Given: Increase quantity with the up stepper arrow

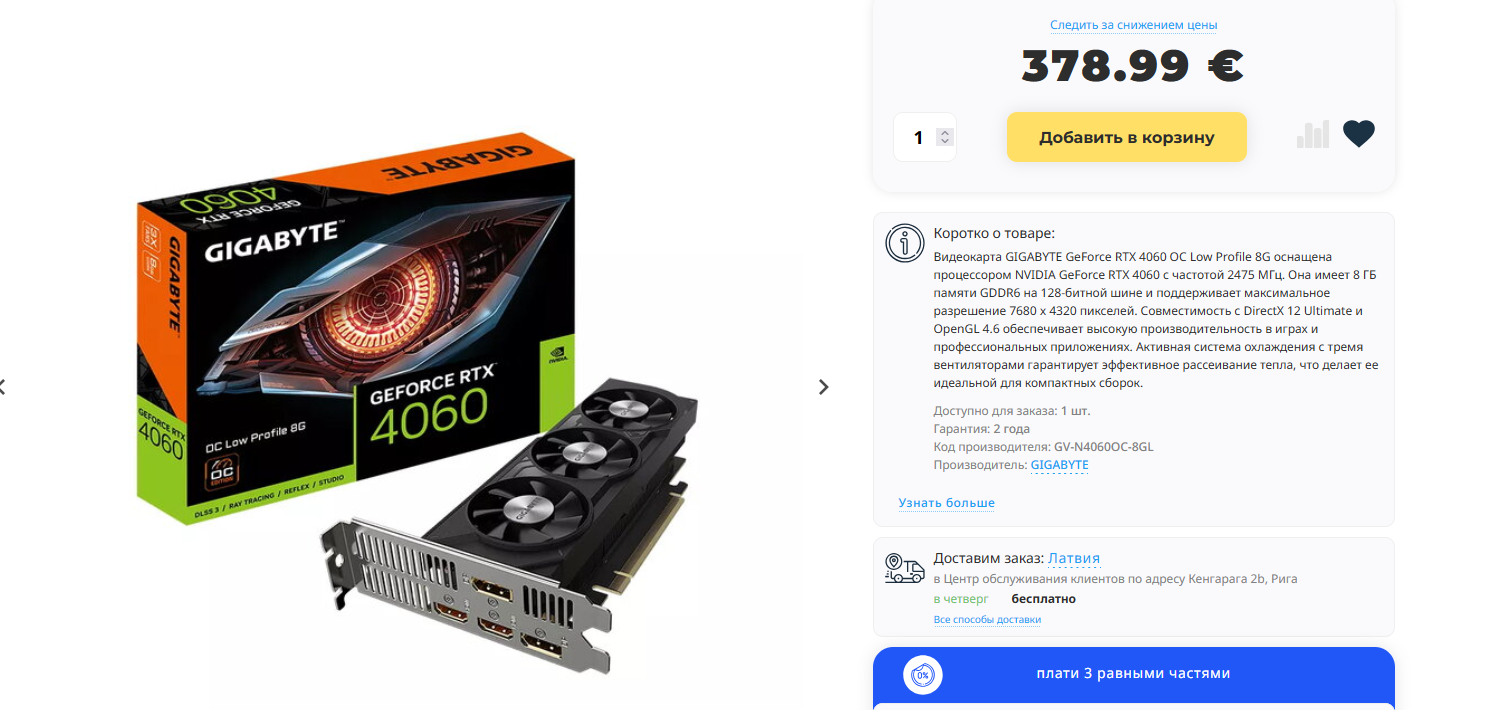Looking at the screenshot, I should tap(945, 132).
